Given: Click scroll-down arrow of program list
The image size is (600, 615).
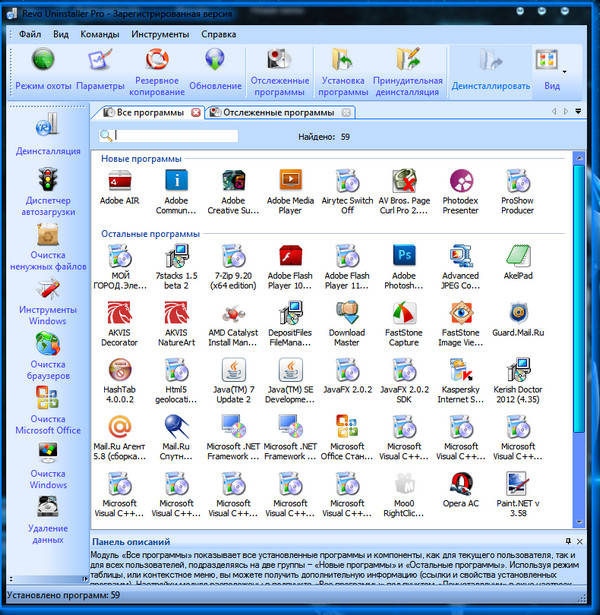Looking at the screenshot, I should [x=579, y=522].
